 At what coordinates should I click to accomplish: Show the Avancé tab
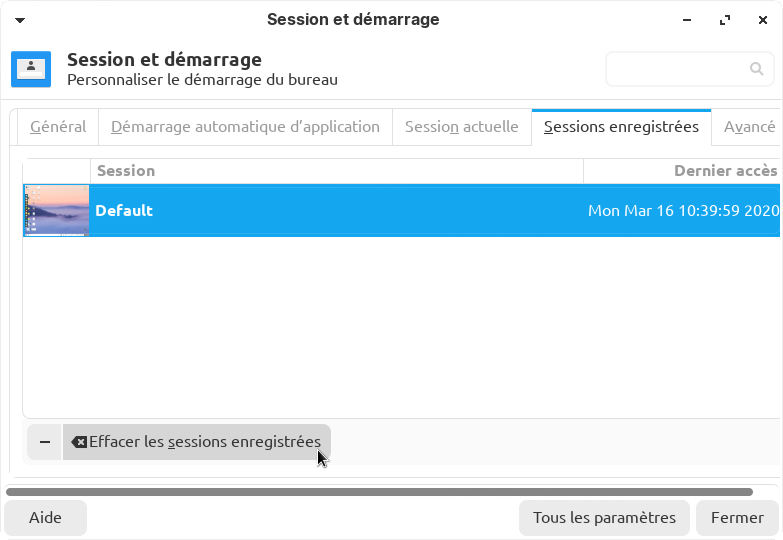coord(749,127)
